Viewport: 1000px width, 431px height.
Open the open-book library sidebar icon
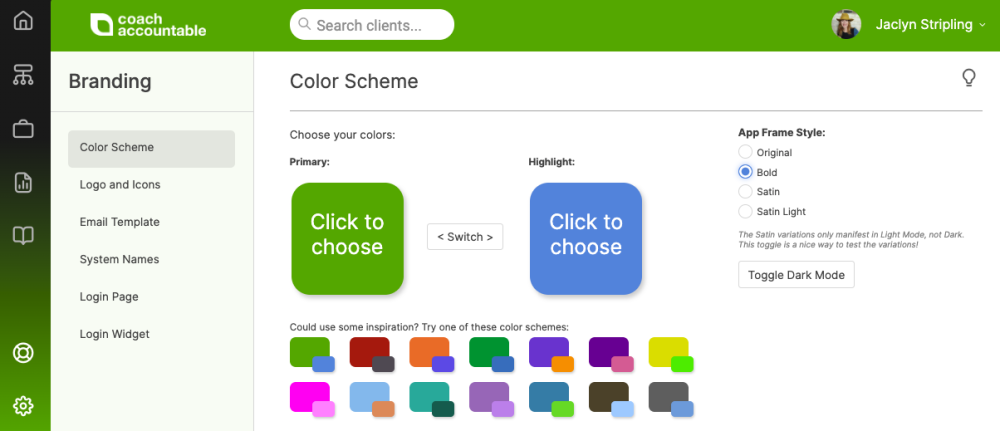24,236
